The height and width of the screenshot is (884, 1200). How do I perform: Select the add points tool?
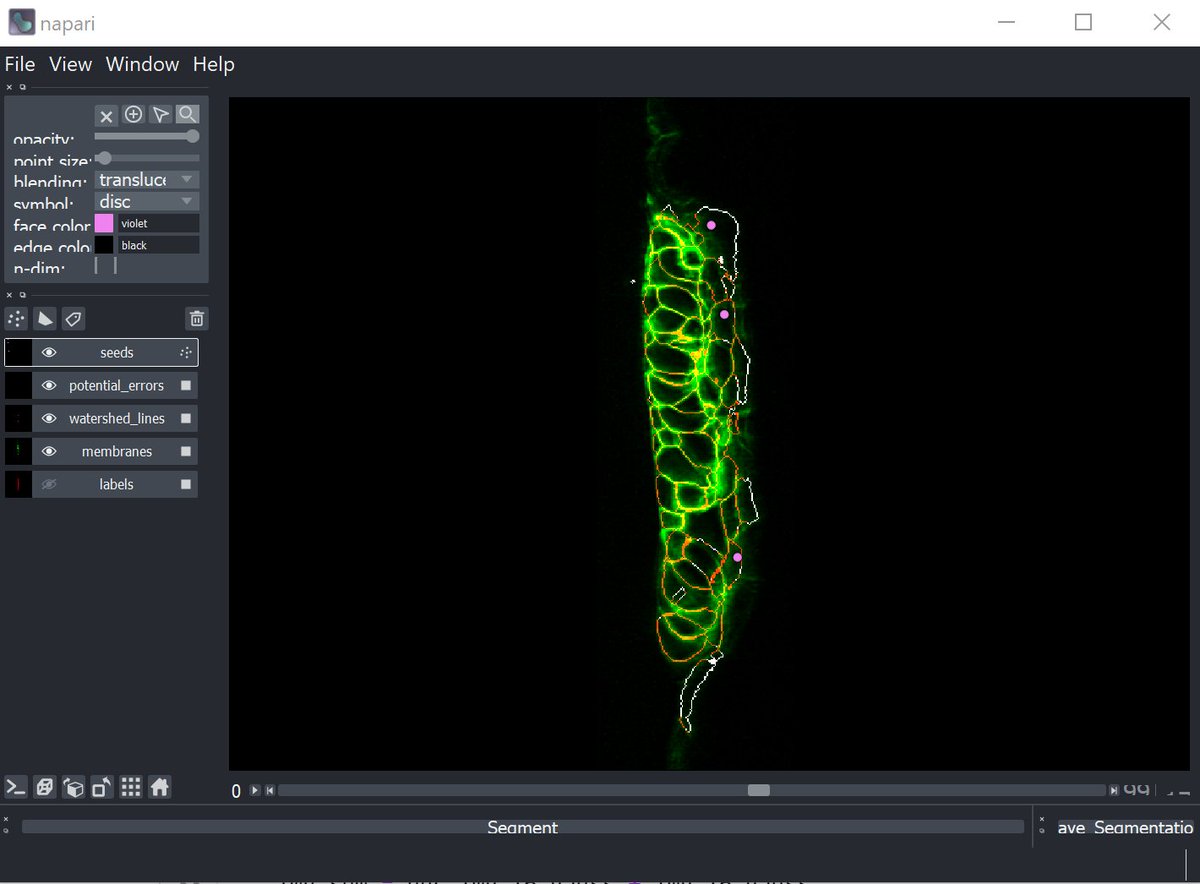click(x=133, y=115)
